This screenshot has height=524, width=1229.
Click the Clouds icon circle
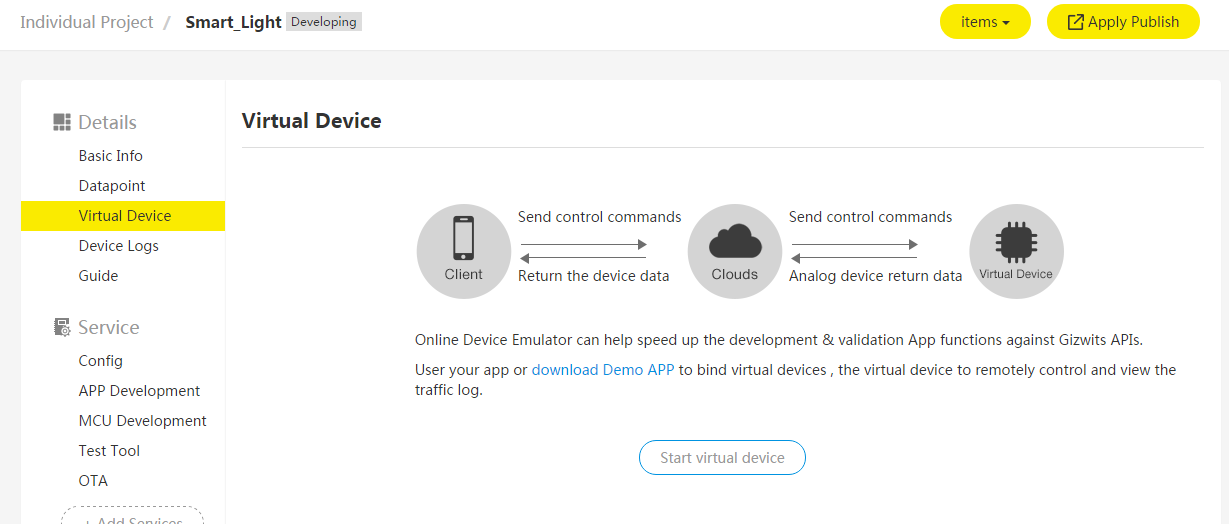coord(735,251)
